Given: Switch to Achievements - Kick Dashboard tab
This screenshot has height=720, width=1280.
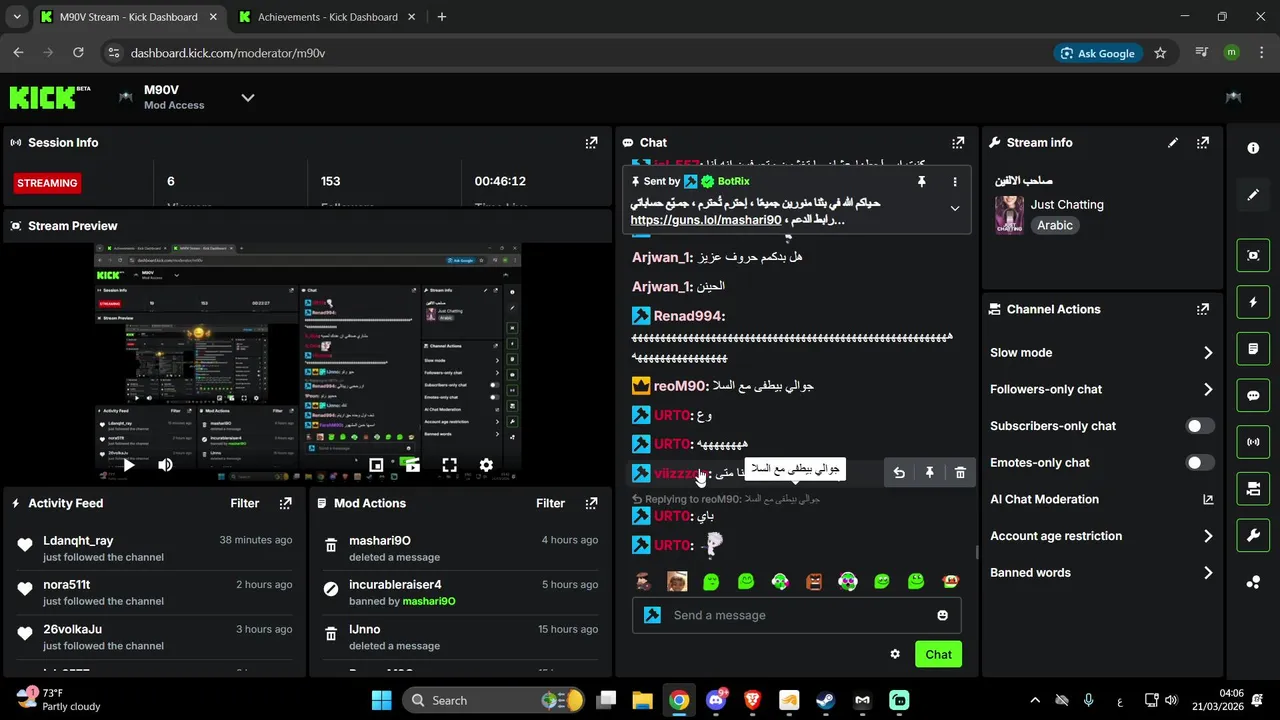Looking at the screenshot, I should pyautogui.click(x=328, y=17).
